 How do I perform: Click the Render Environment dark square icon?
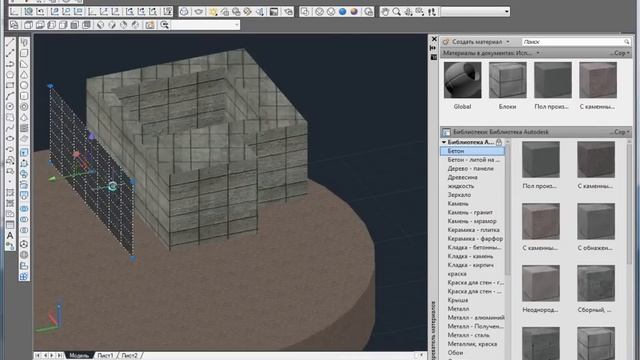(274, 12)
